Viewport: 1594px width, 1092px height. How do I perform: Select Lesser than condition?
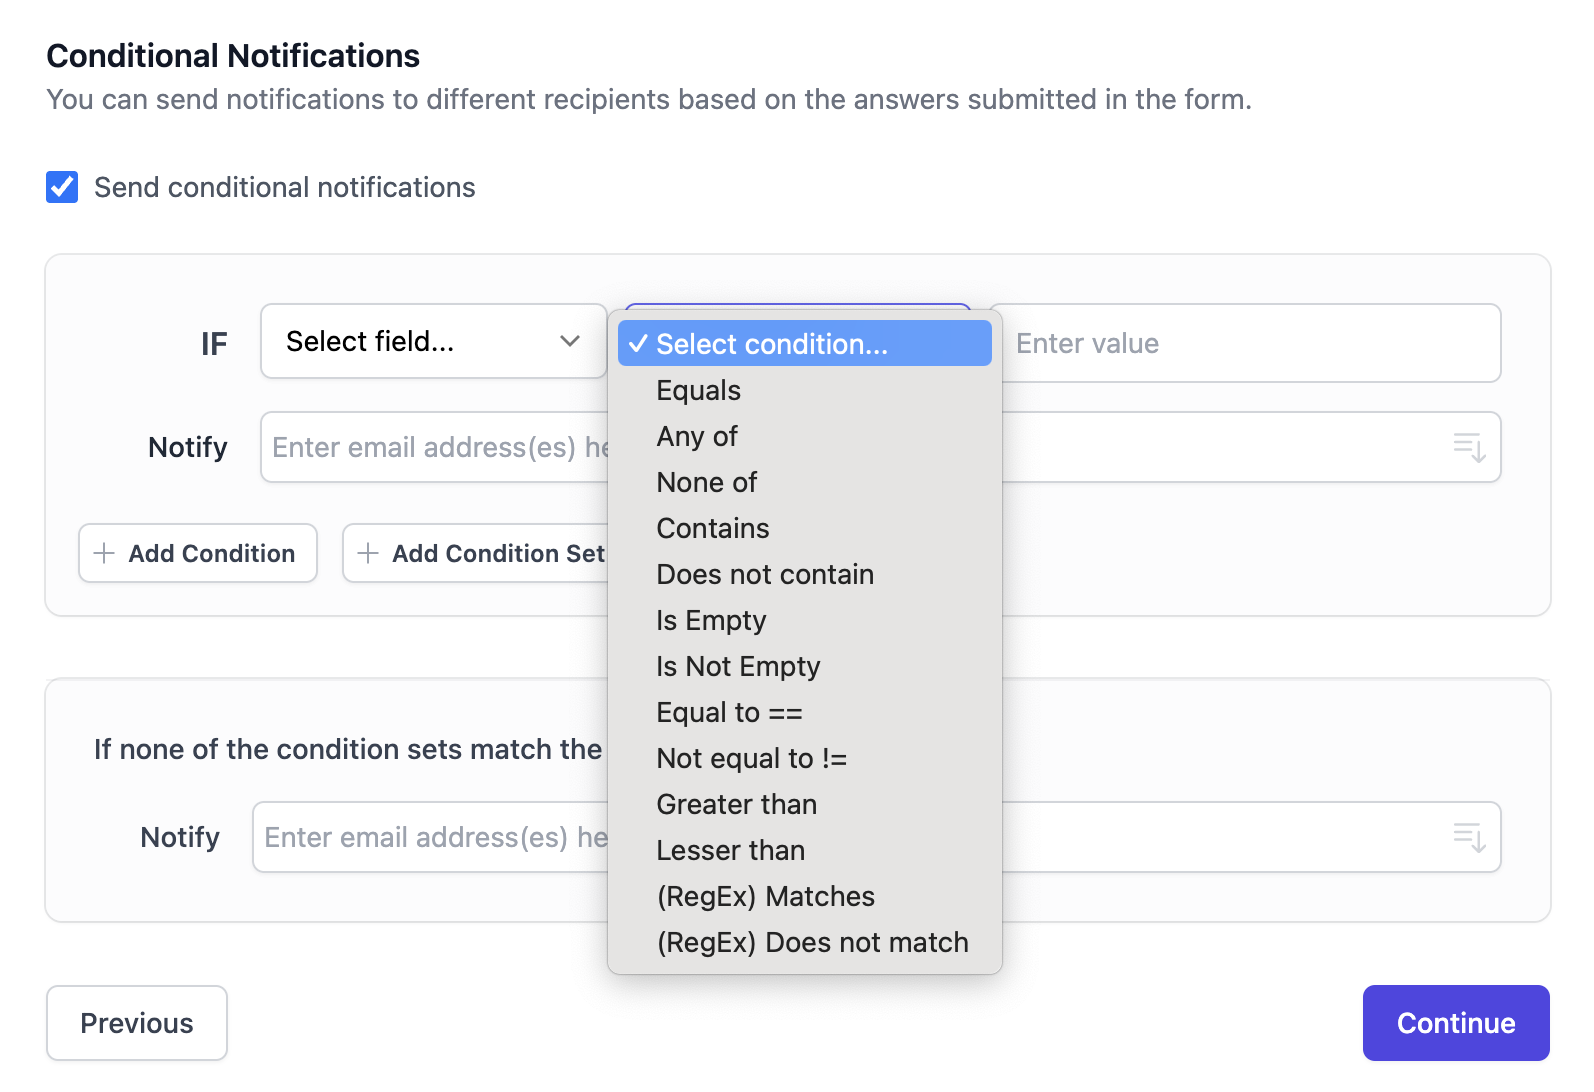coord(731,851)
